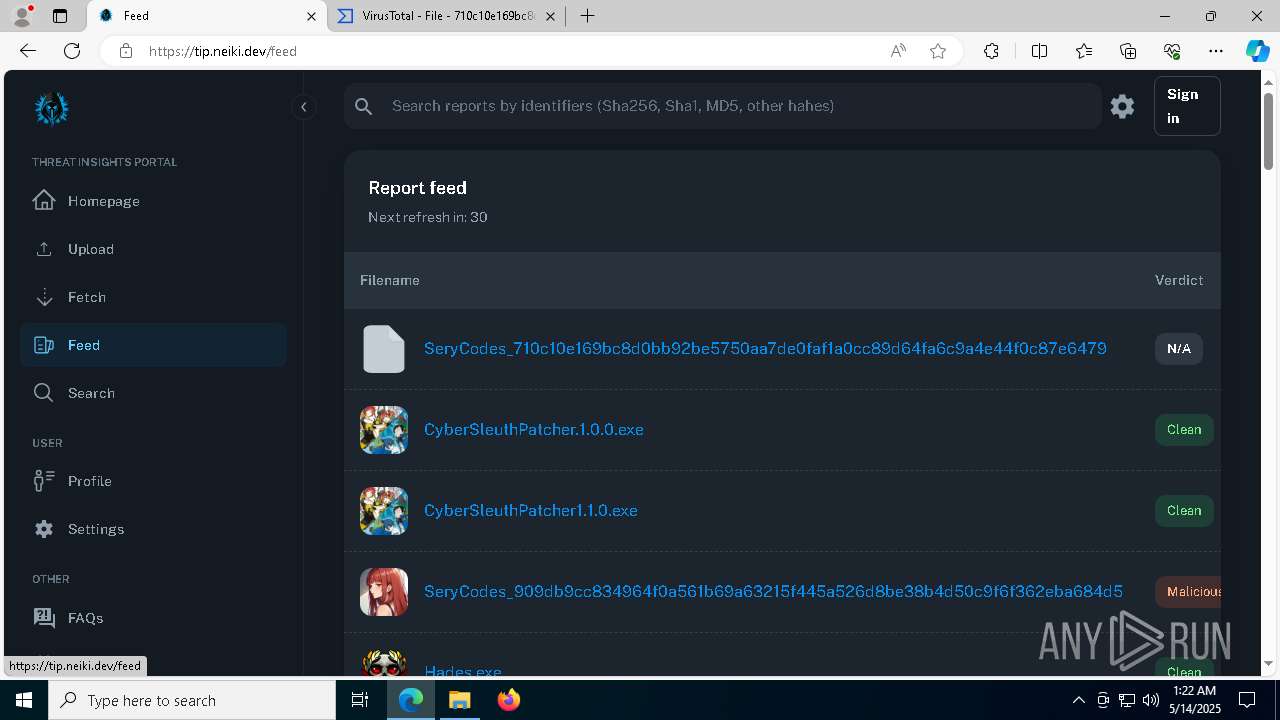1280x720 pixels.
Task: Open the browser Extensions icon
Action: [x=991, y=51]
